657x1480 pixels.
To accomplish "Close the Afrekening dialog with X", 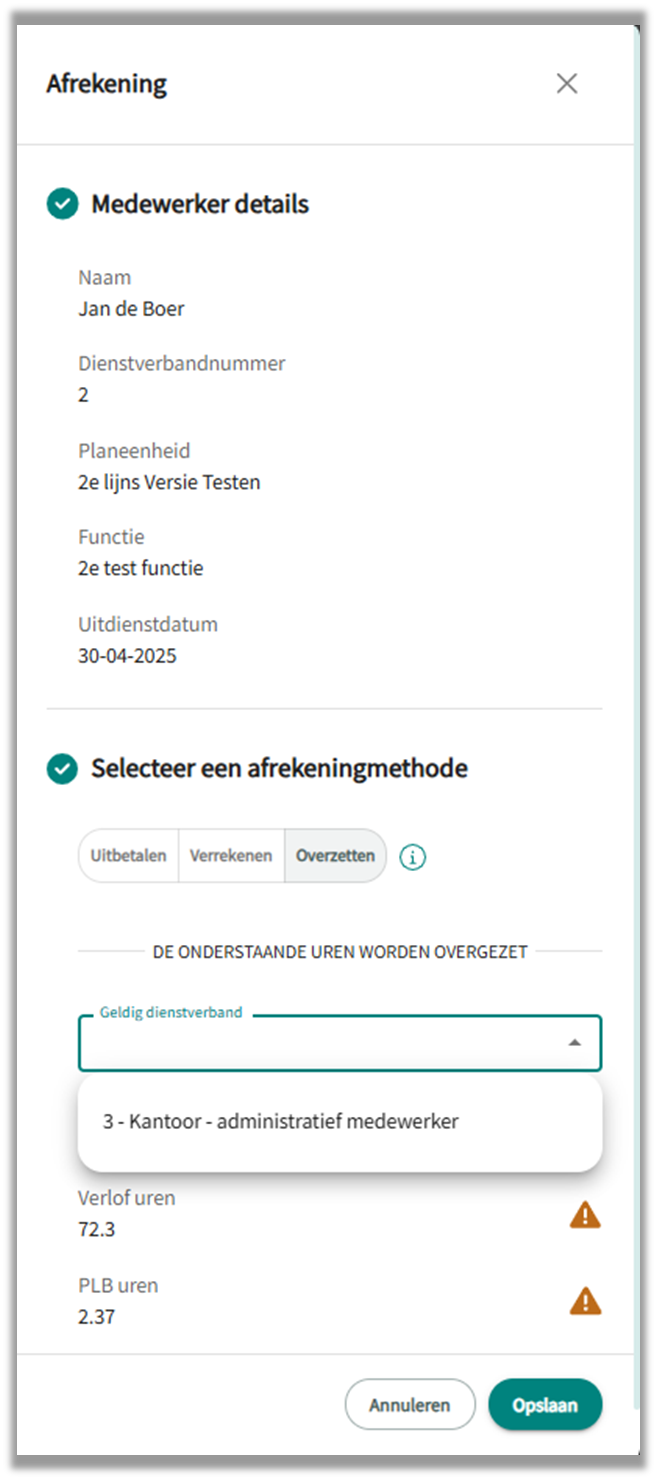I will click(x=567, y=84).
